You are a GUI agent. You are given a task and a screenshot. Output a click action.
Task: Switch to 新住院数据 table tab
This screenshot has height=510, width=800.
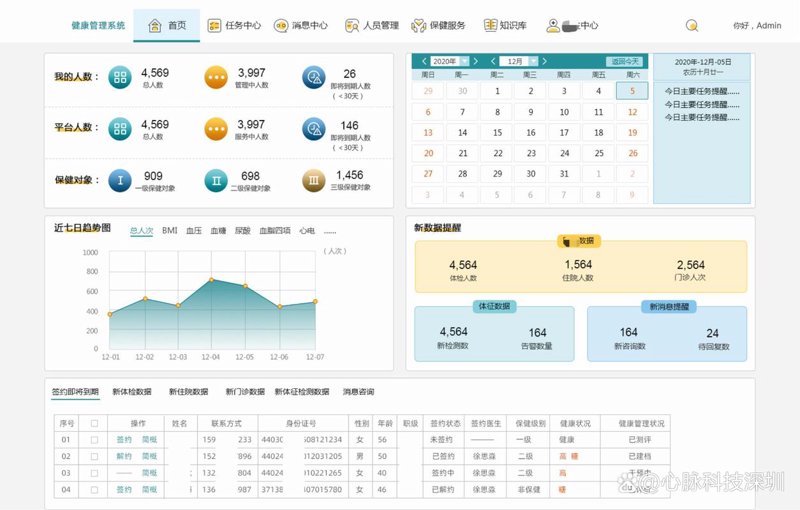pos(188,392)
